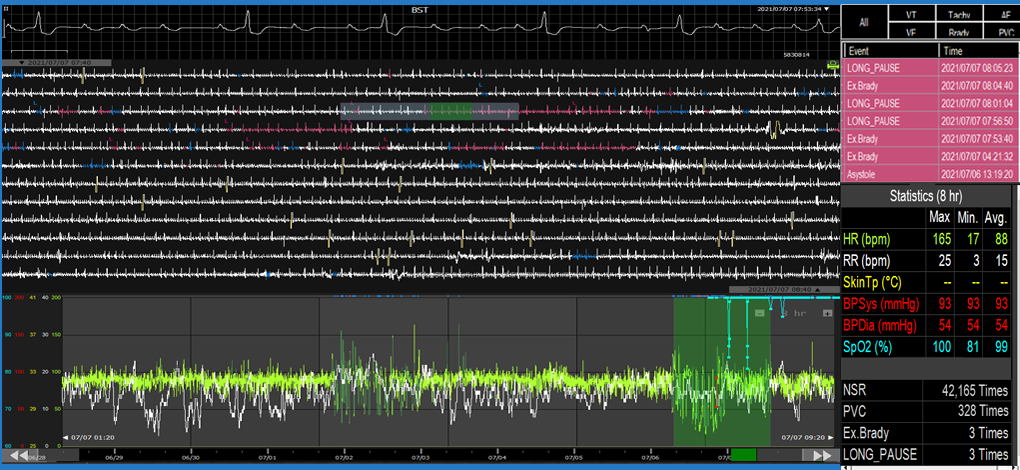This screenshot has height=470, width=1020.
Task: Filter events by Brady
Action: pyautogui.click(x=960, y=31)
